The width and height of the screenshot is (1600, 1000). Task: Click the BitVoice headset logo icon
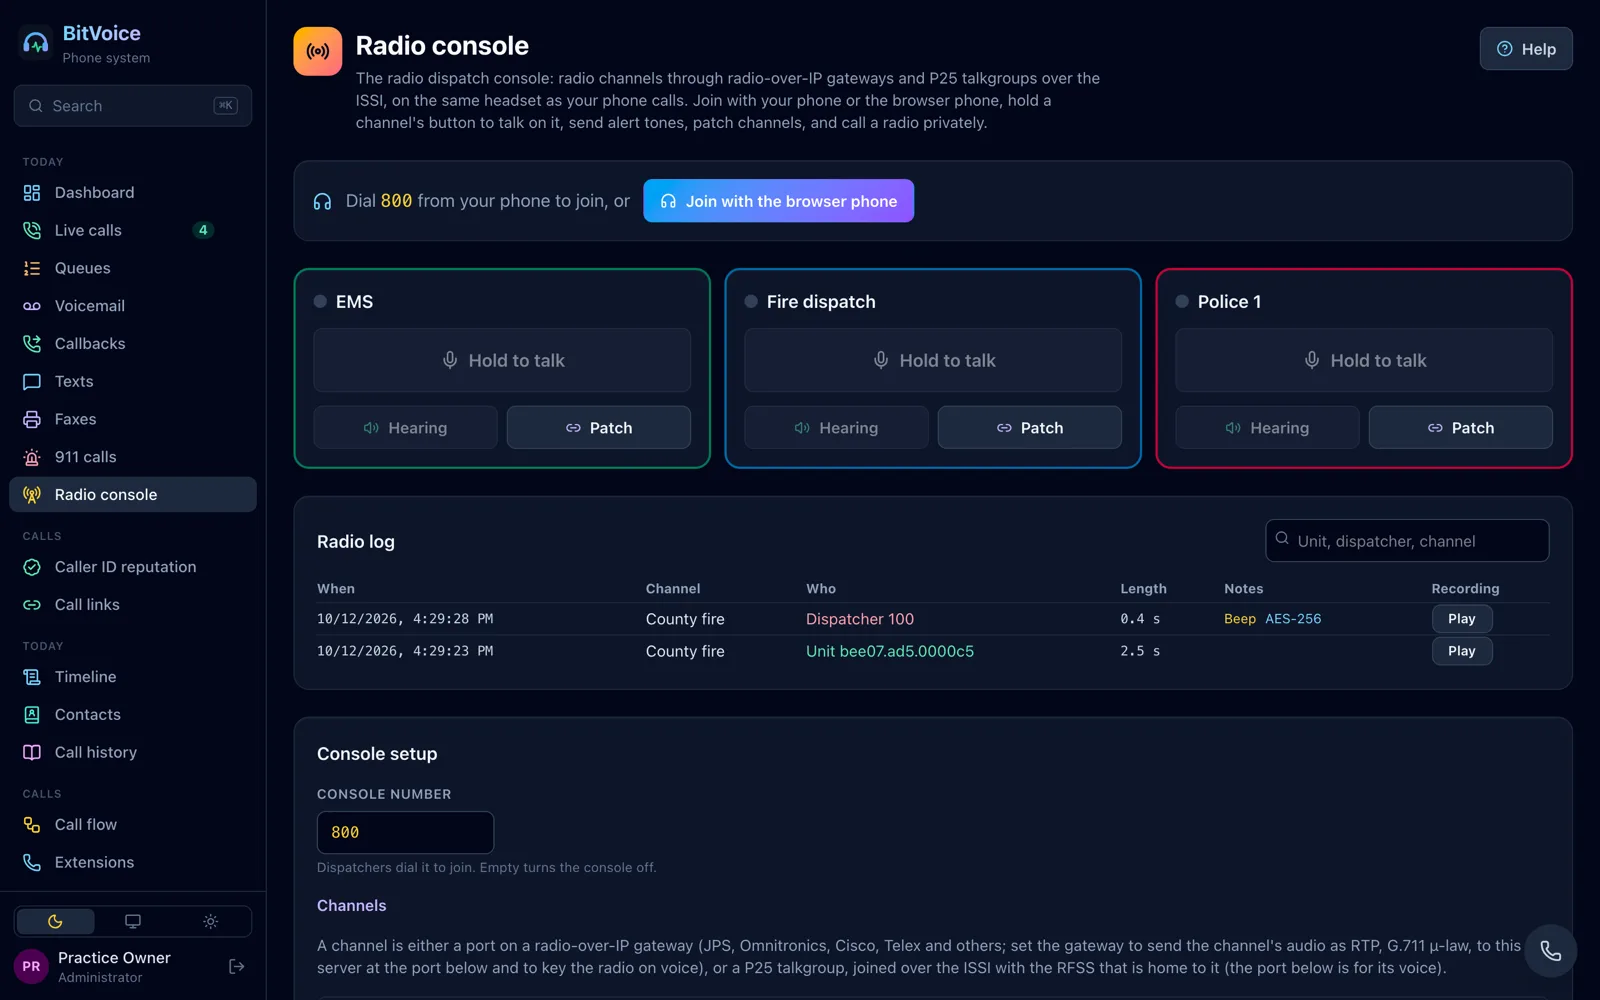[x=36, y=43]
